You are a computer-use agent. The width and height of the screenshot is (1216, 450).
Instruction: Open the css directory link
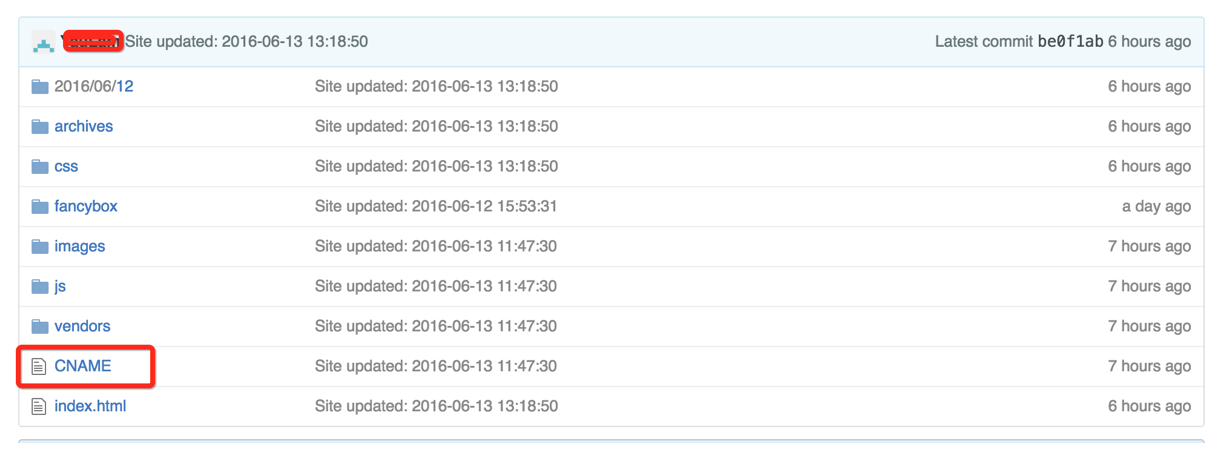point(66,167)
